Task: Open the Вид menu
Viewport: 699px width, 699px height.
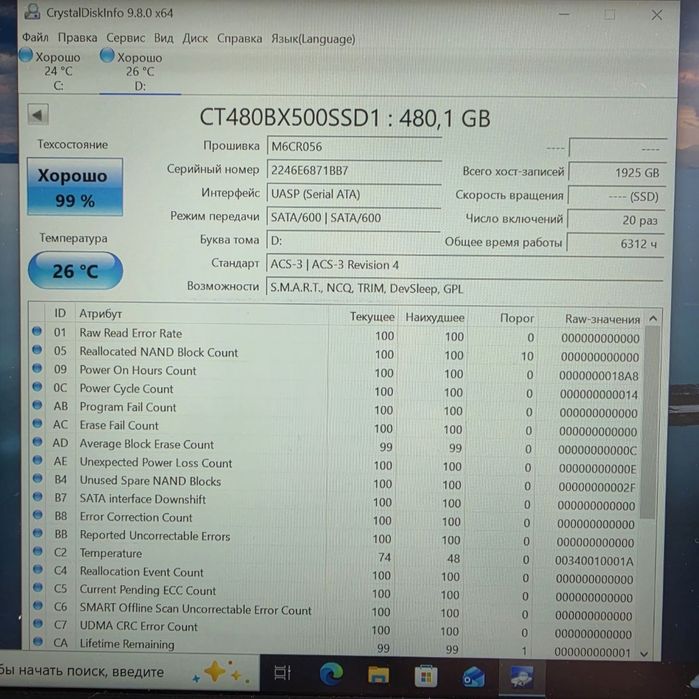Action: click(164, 38)
